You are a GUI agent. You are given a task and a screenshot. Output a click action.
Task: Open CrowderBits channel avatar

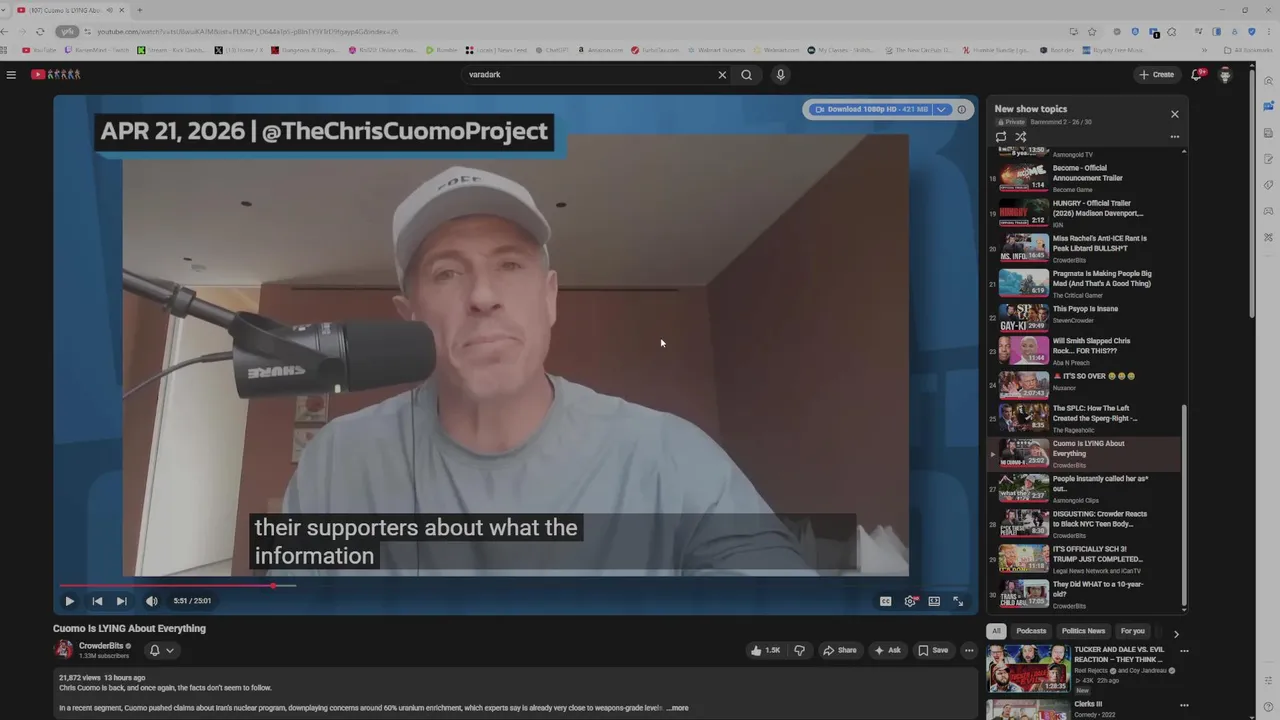[x=64, y=650]
